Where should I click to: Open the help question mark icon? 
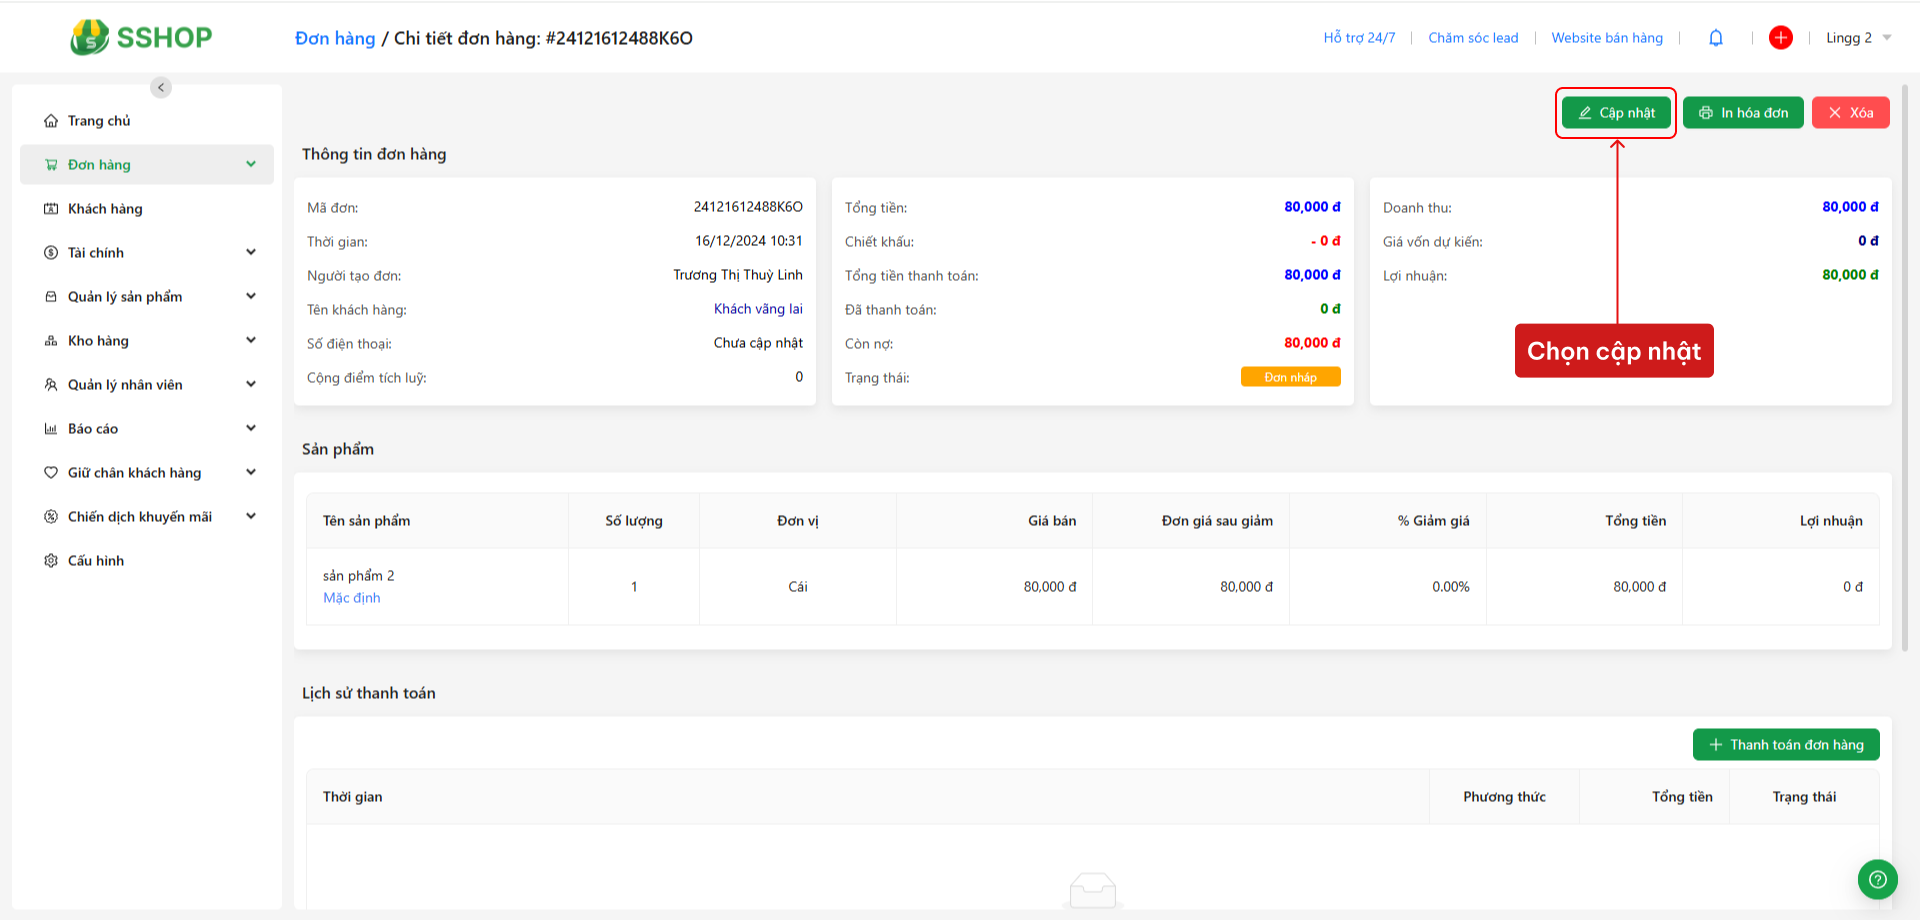pyautogui.click(x=1877, y=880)
